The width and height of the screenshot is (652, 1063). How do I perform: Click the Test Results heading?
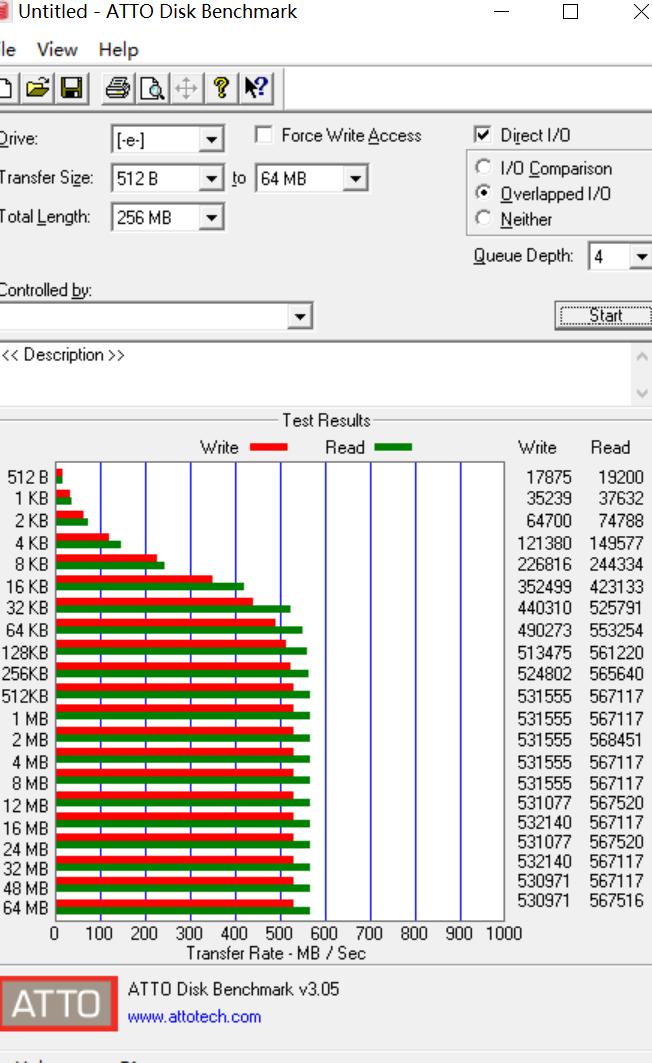click(326, 420)
